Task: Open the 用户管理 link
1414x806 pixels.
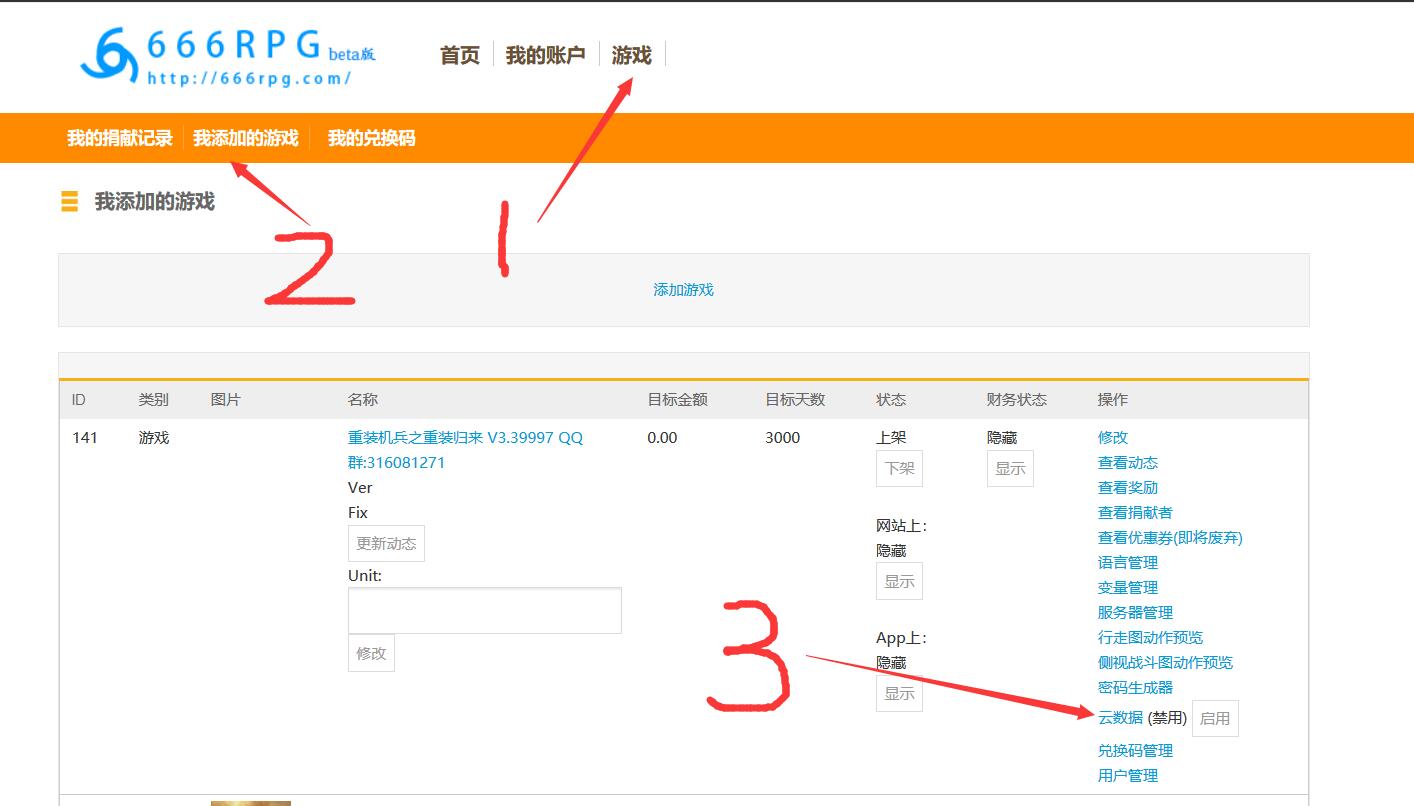Action: (1128, 776)
